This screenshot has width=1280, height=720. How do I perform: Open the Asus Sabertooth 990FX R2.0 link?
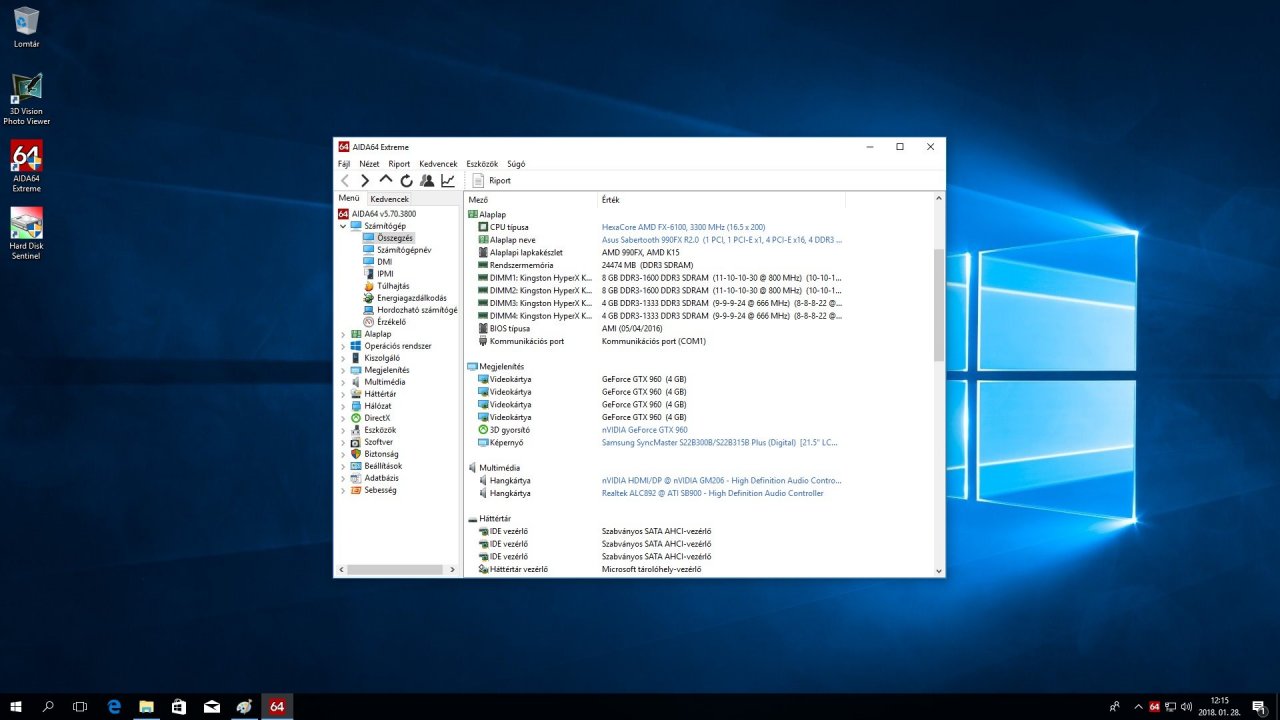pyautogui.click(x=722, y=240)
